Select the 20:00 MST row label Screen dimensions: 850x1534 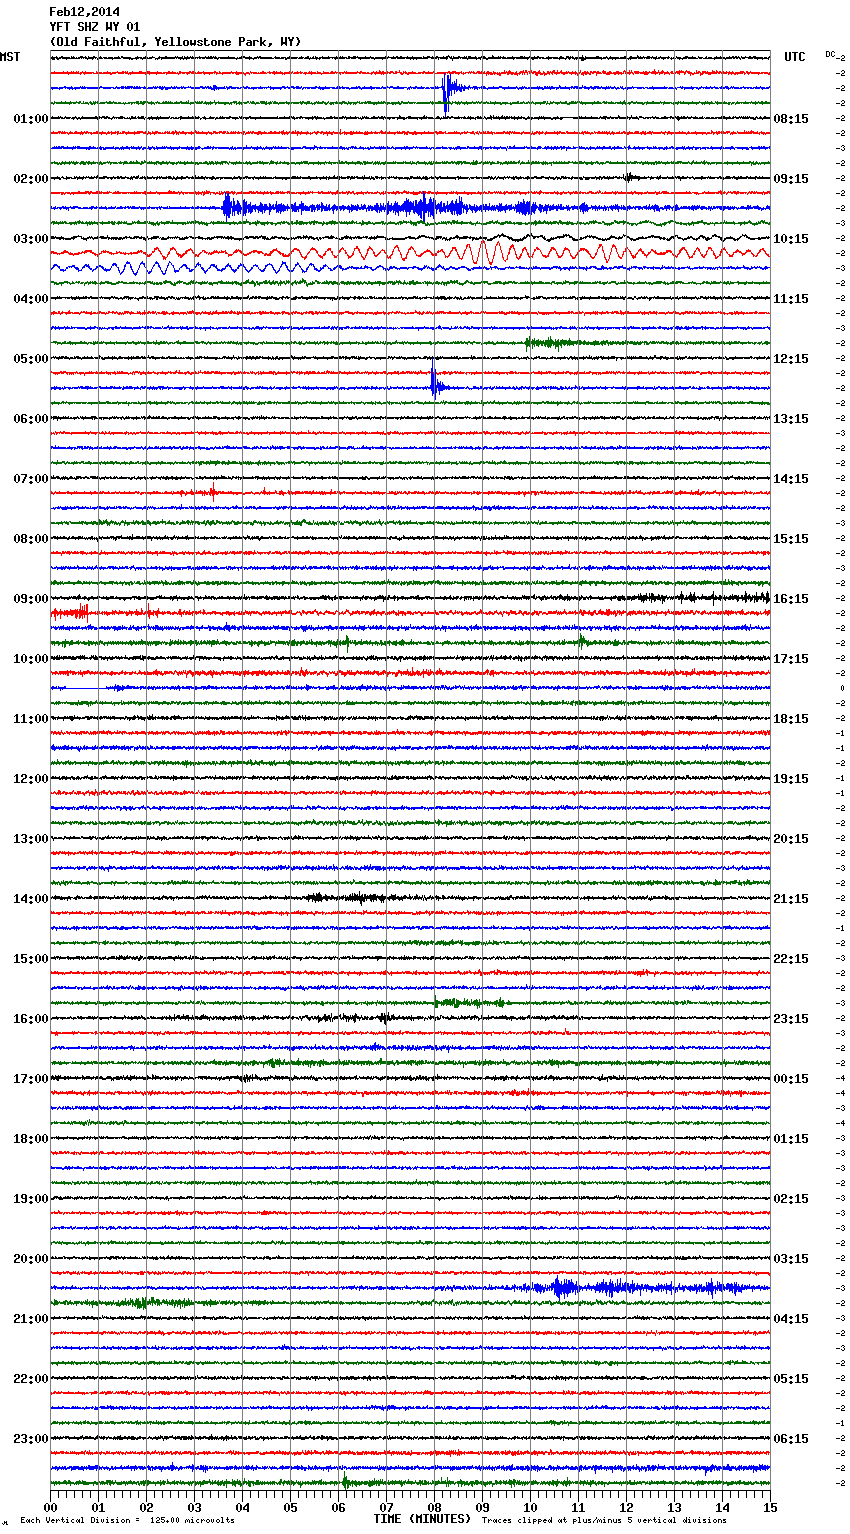click(31, 1259)
